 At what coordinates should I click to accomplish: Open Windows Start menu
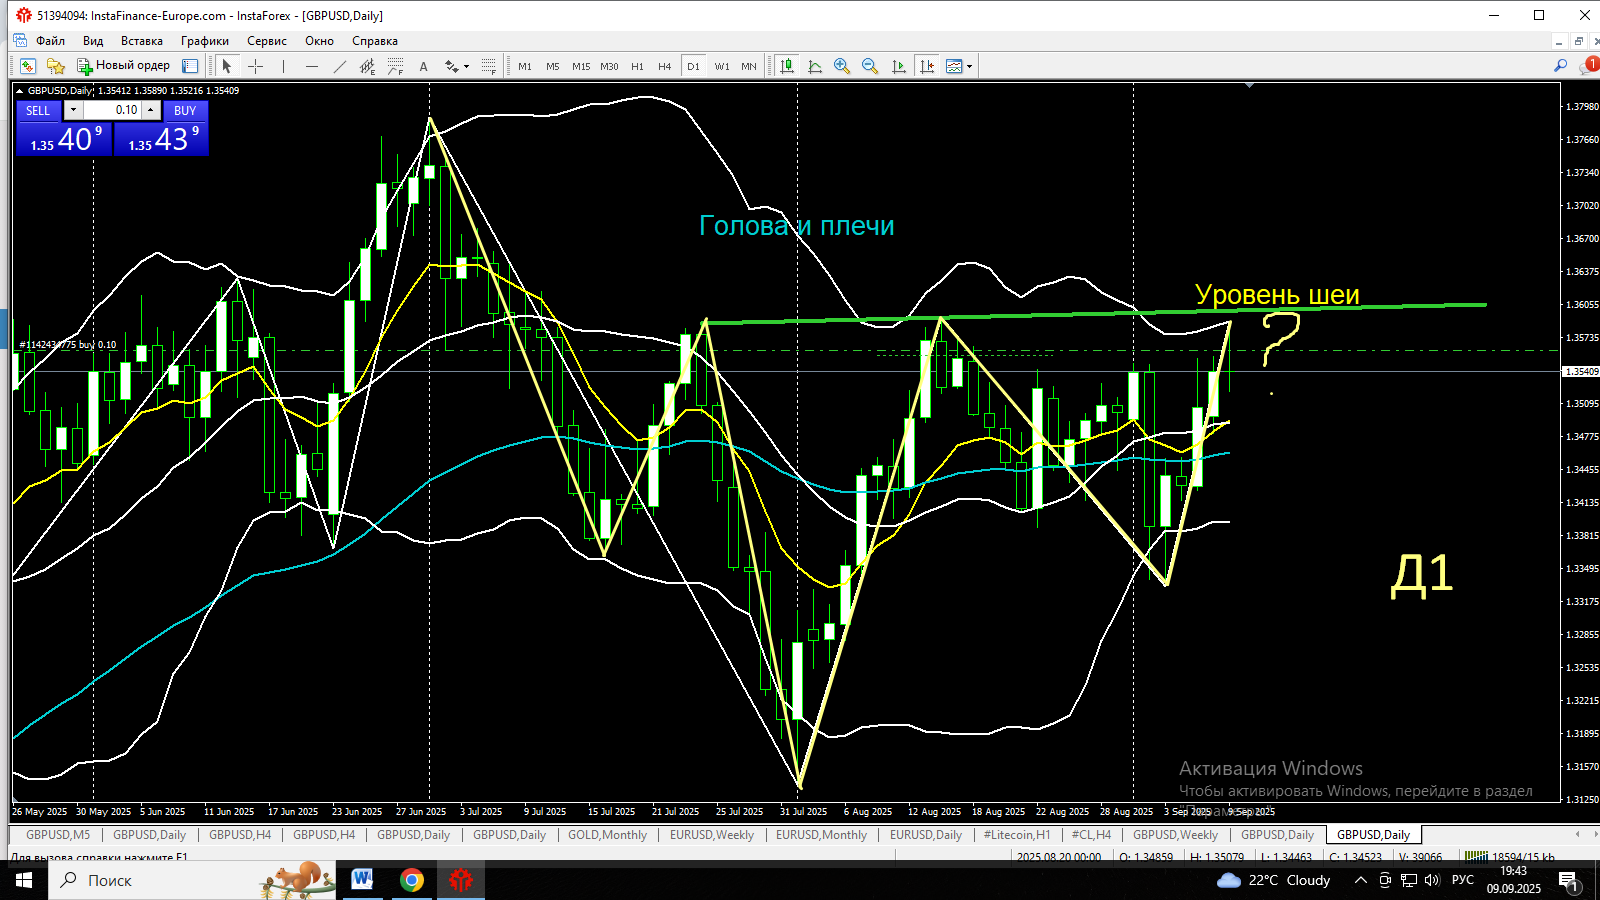pos(24,880)
